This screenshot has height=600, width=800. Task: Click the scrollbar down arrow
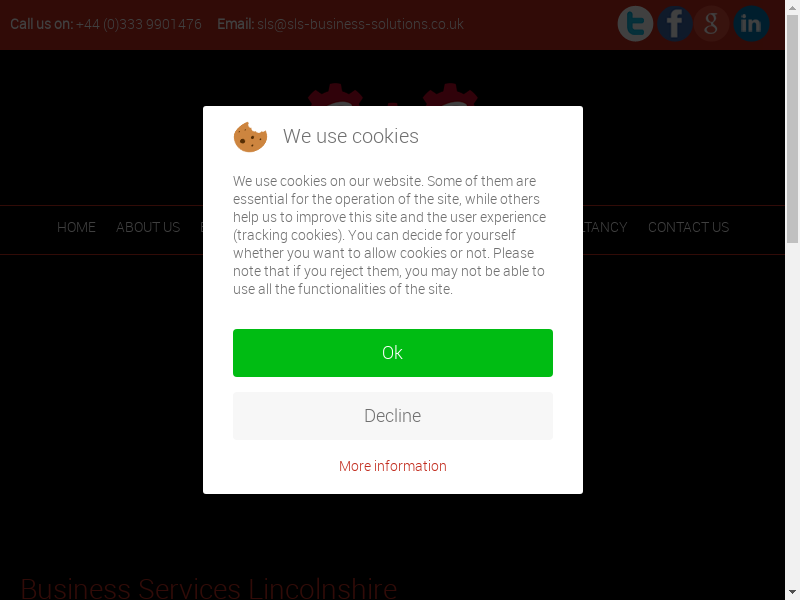pos(792,594)
